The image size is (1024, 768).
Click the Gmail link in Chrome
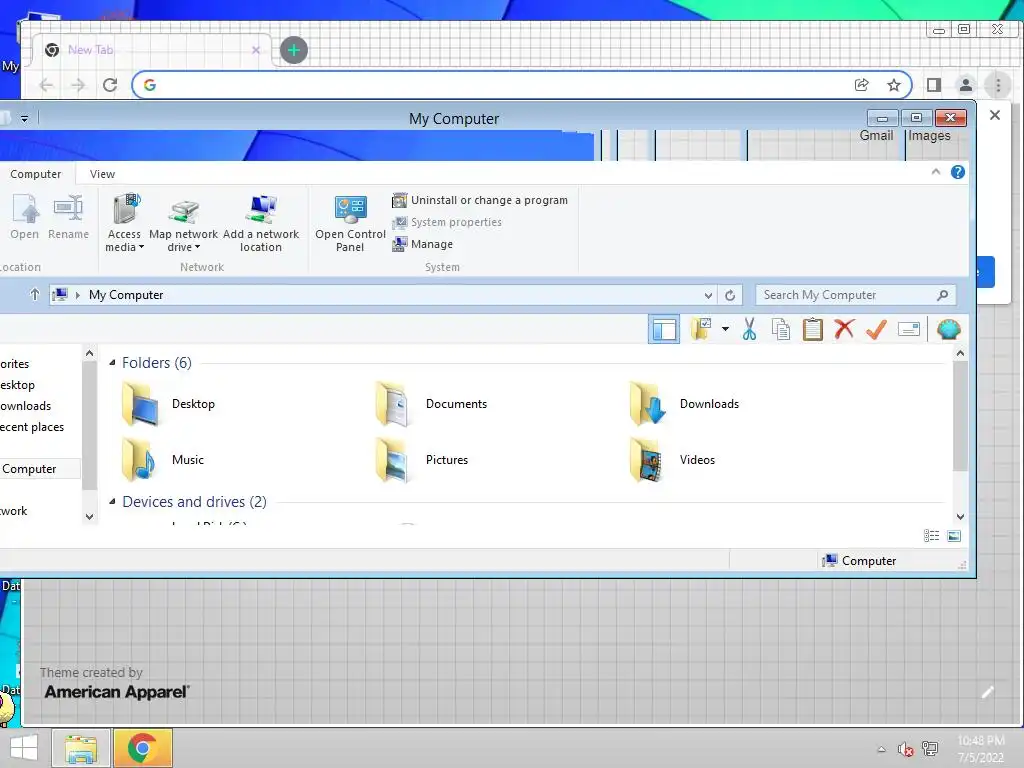(876, 136)
